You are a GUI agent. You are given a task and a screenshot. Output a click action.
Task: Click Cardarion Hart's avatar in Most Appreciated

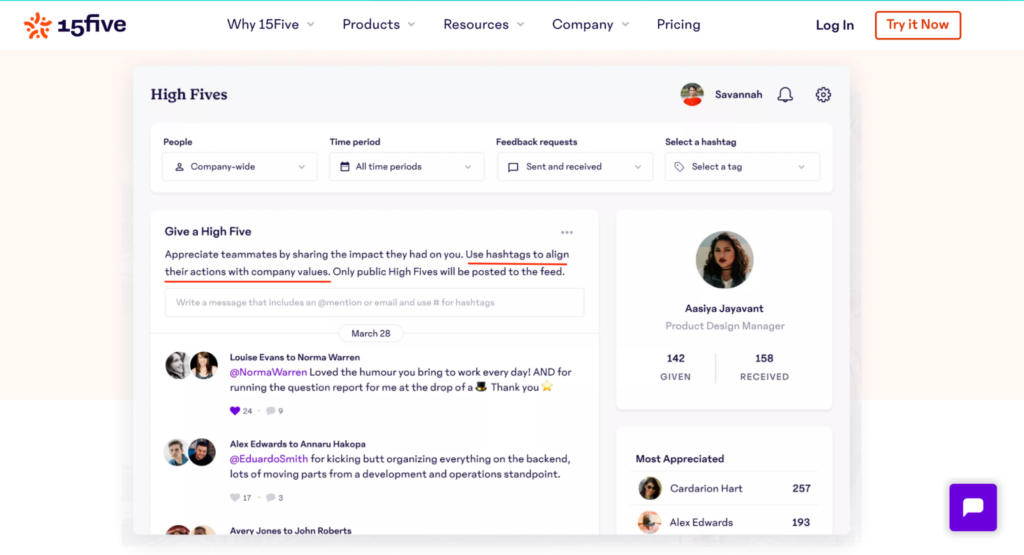click(x=650, y=488)
